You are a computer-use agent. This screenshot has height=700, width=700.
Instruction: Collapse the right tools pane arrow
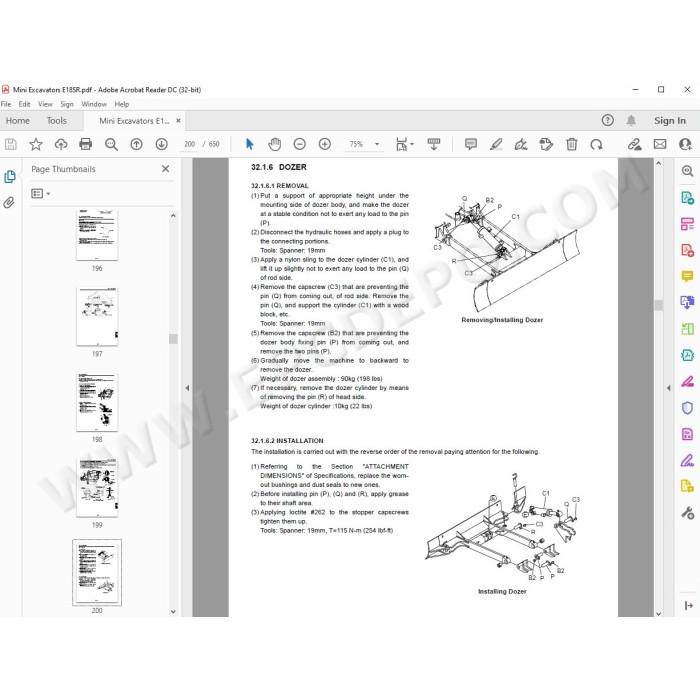(x=668, y=388)
